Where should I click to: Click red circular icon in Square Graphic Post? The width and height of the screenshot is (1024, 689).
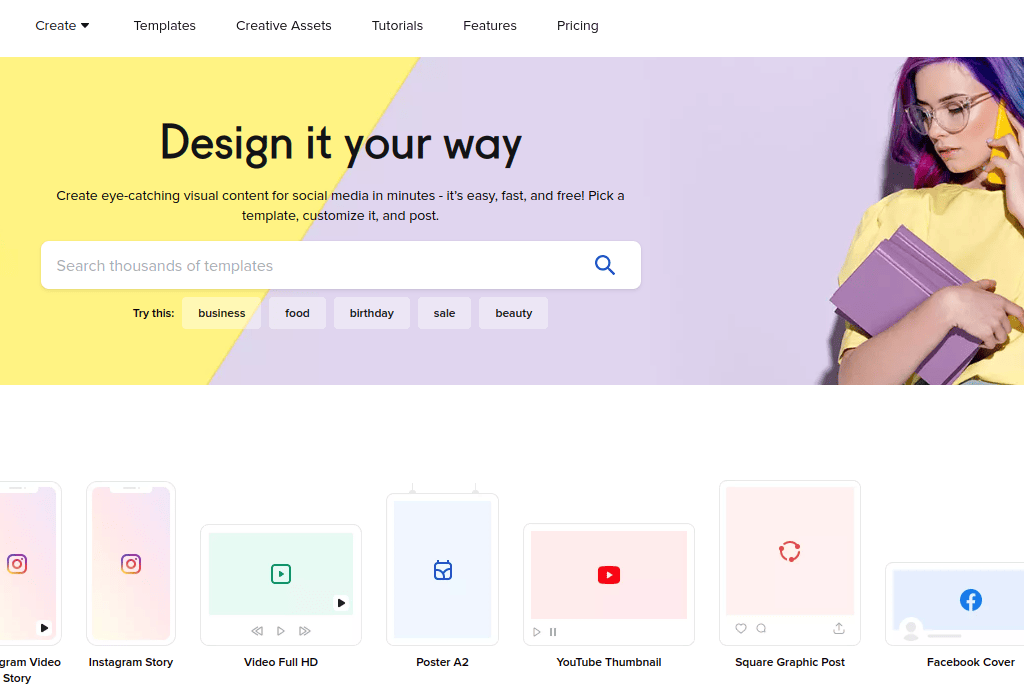click(x=790, y=551)
